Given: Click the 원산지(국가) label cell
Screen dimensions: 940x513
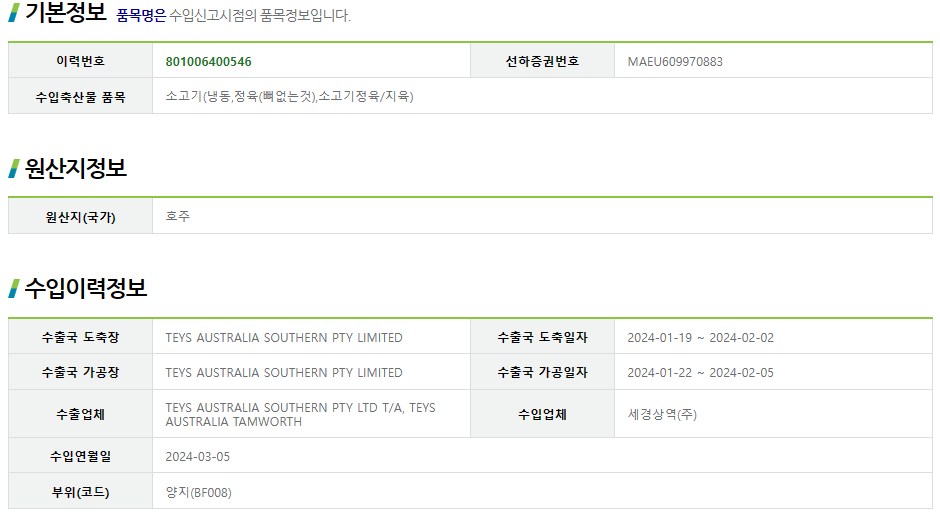Looking at the screenshot, I should (x=80, y=216).
